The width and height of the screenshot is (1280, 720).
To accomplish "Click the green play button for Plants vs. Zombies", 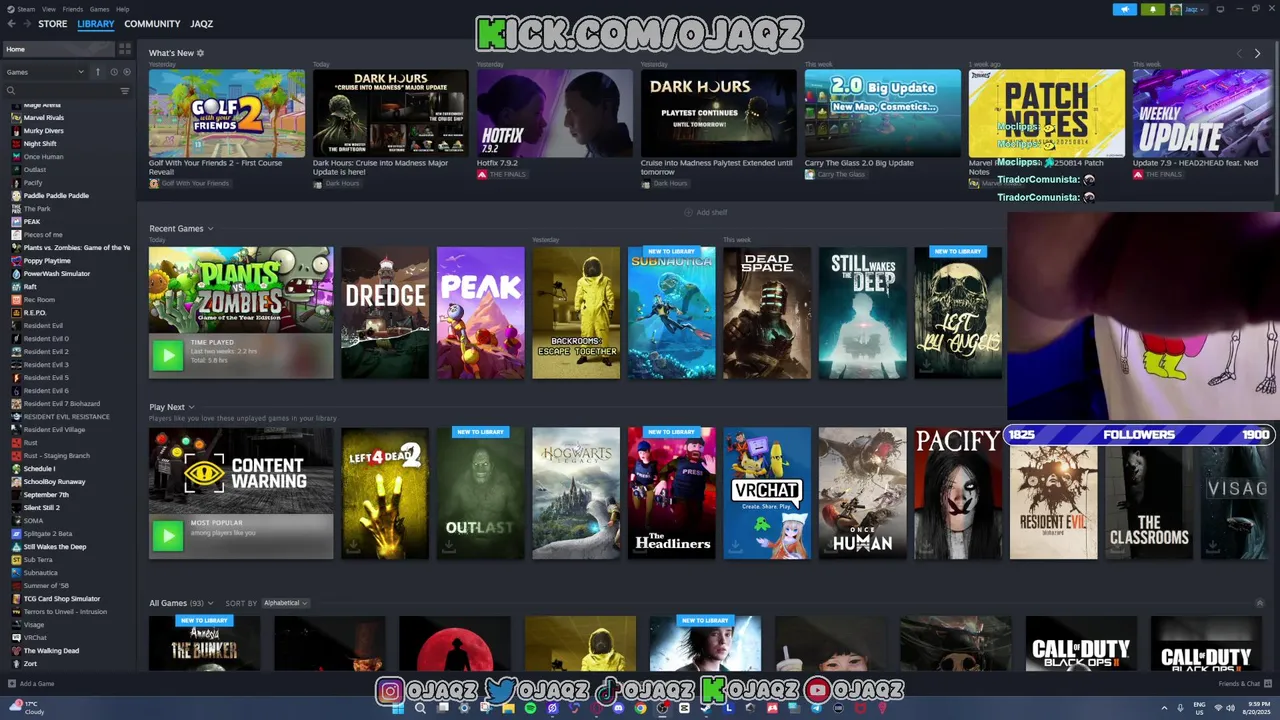I will (x=167, y=354).
